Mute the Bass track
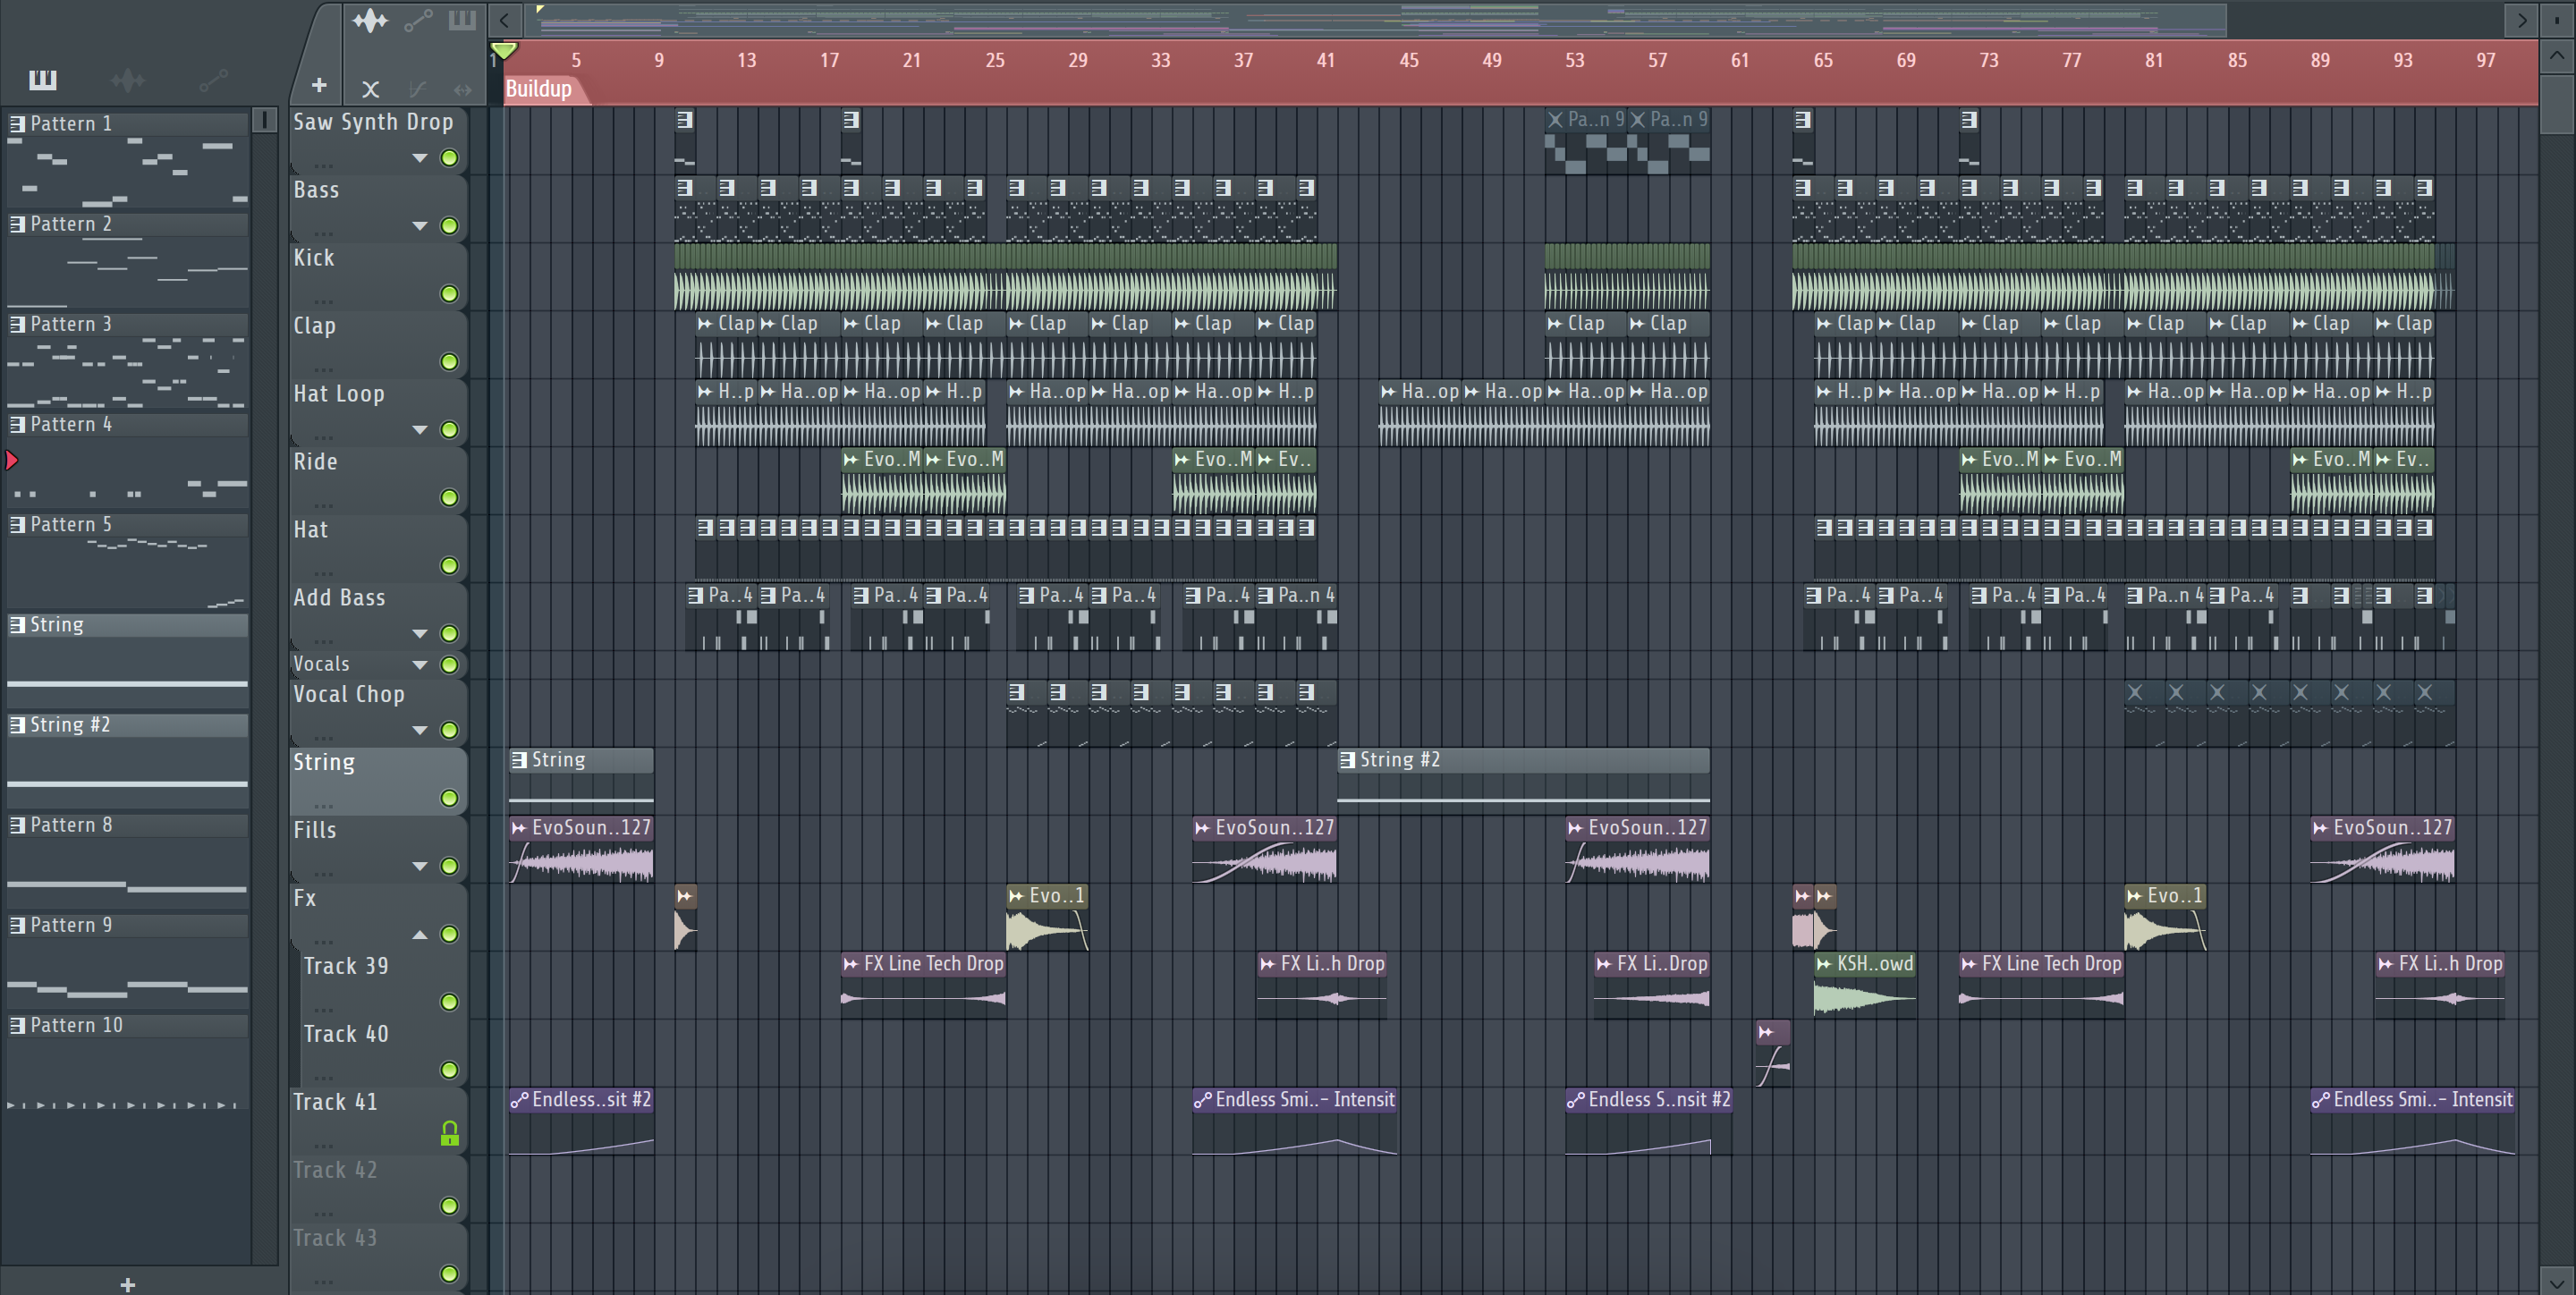 tap(450, 226)
